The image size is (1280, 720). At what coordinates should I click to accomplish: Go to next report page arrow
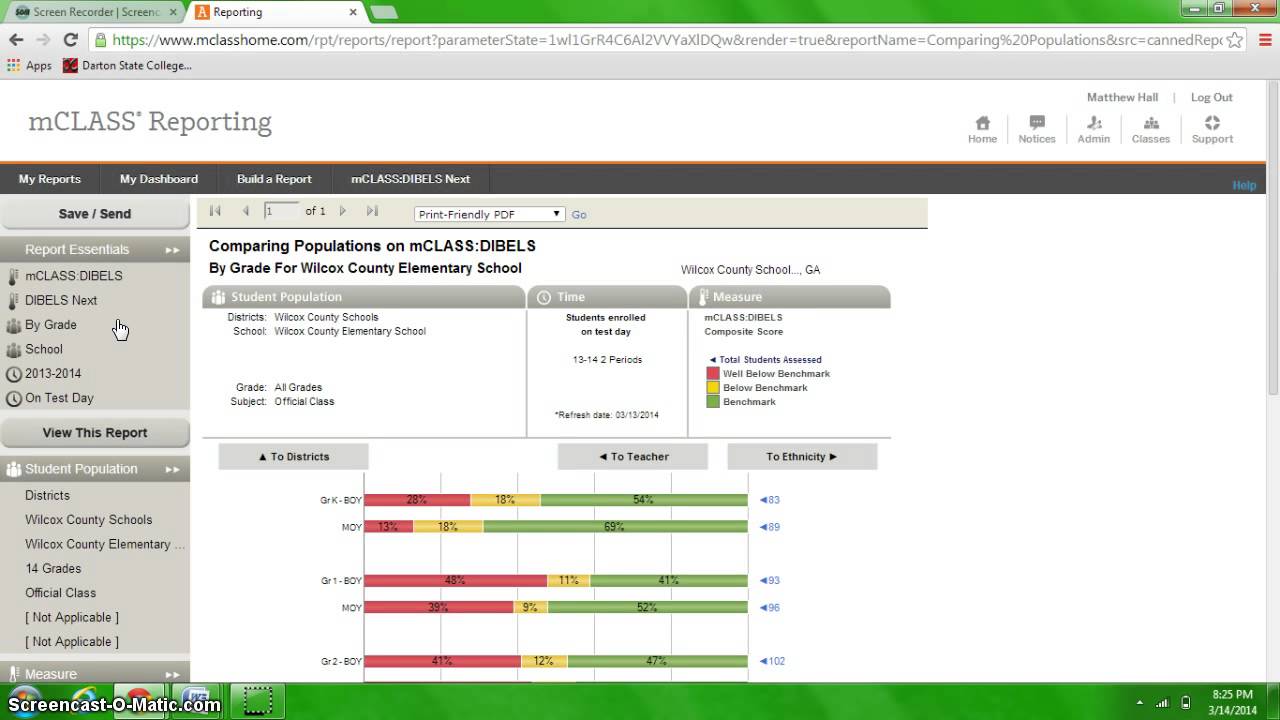tap(343, 211)
